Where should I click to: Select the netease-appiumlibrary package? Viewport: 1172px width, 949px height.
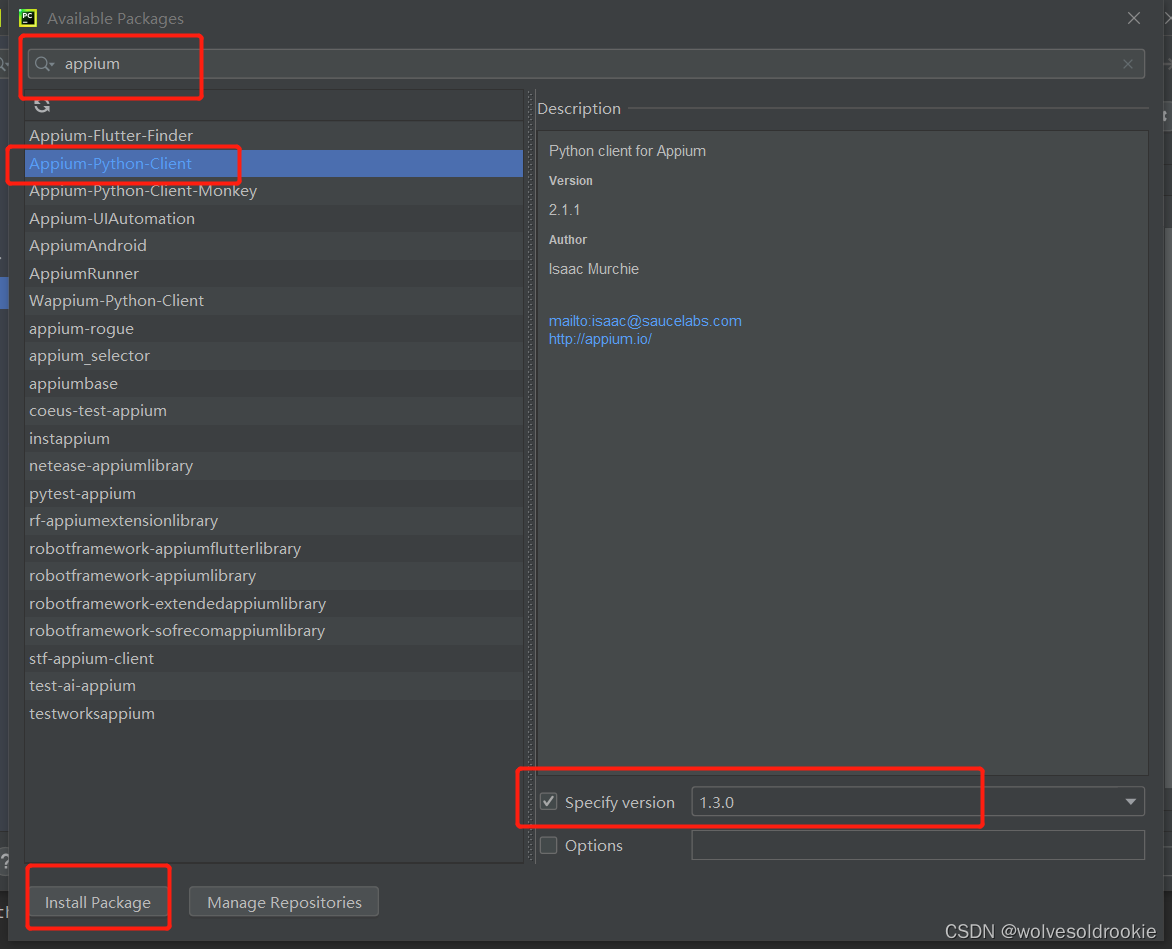point(274,466)
